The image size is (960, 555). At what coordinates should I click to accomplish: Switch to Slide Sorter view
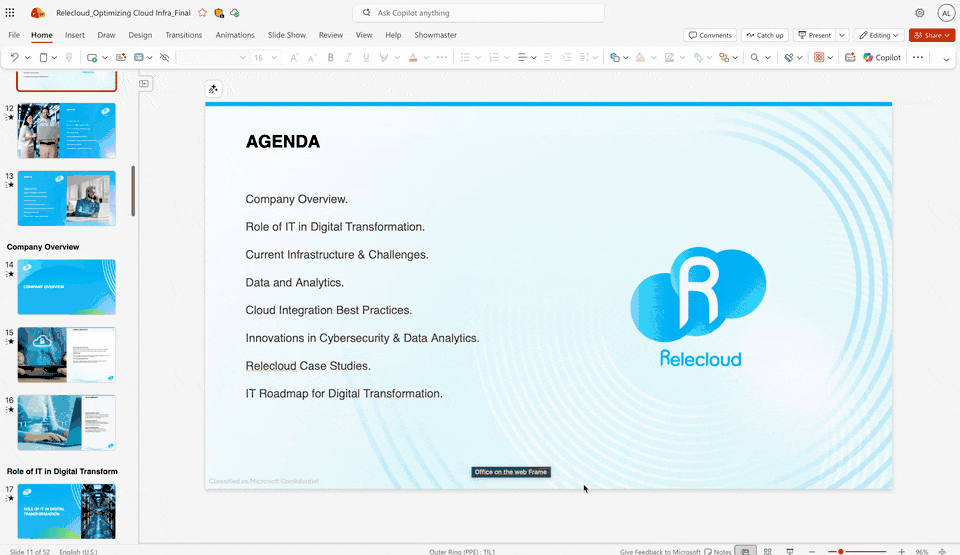pyautogui.click(x=767, y=551)
